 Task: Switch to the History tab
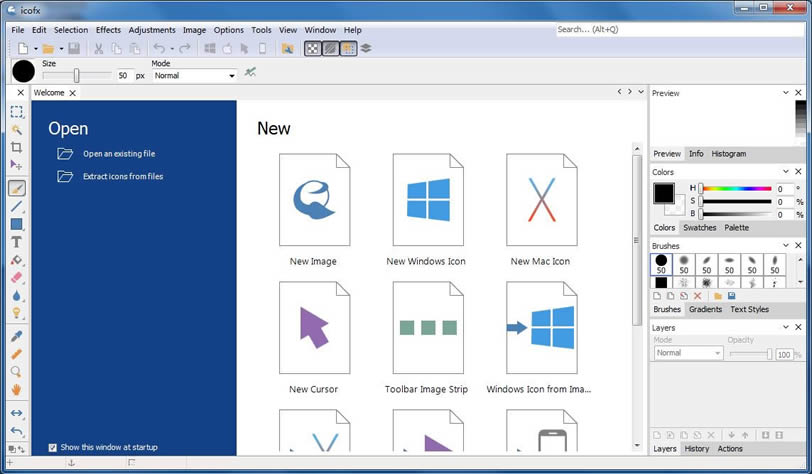[697, 449]
